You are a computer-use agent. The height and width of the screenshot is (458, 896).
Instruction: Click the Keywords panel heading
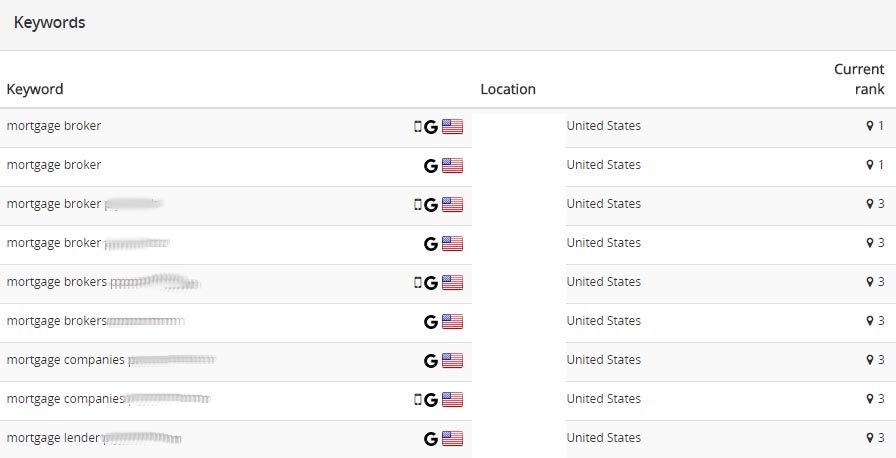click(x=50, y=22)
